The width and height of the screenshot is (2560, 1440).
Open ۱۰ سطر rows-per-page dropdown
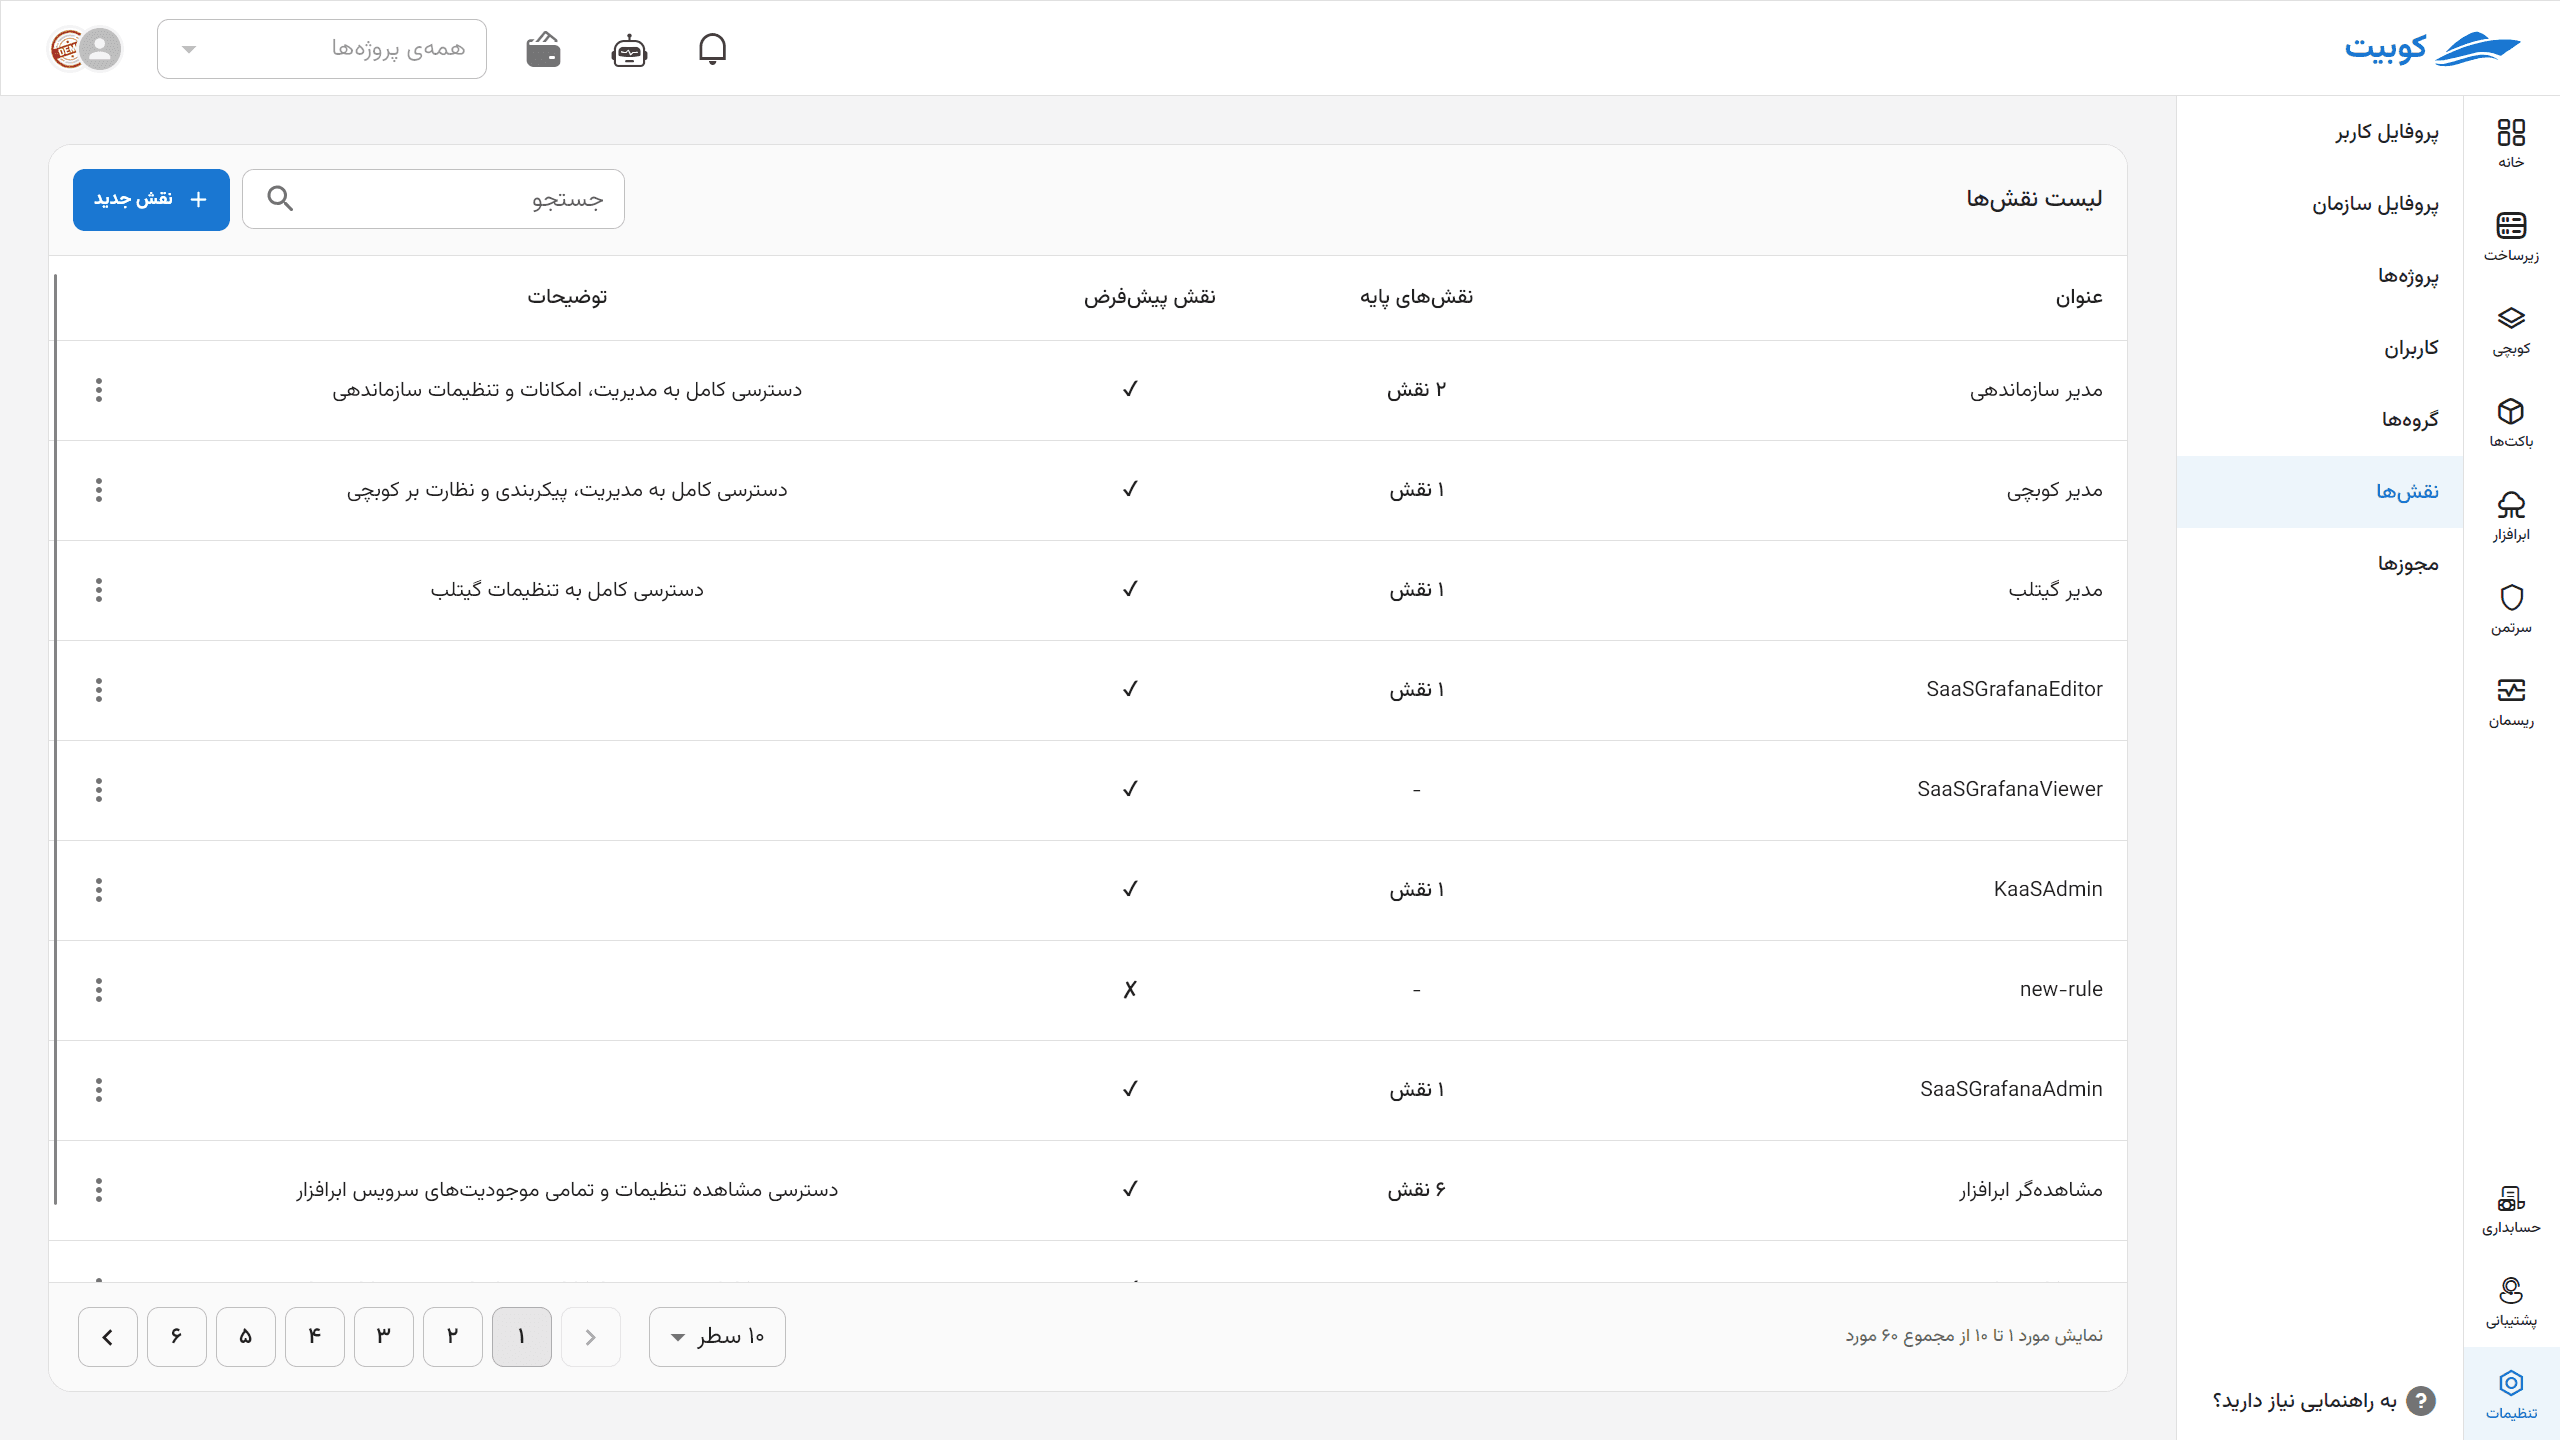[x=717, y=1336]
